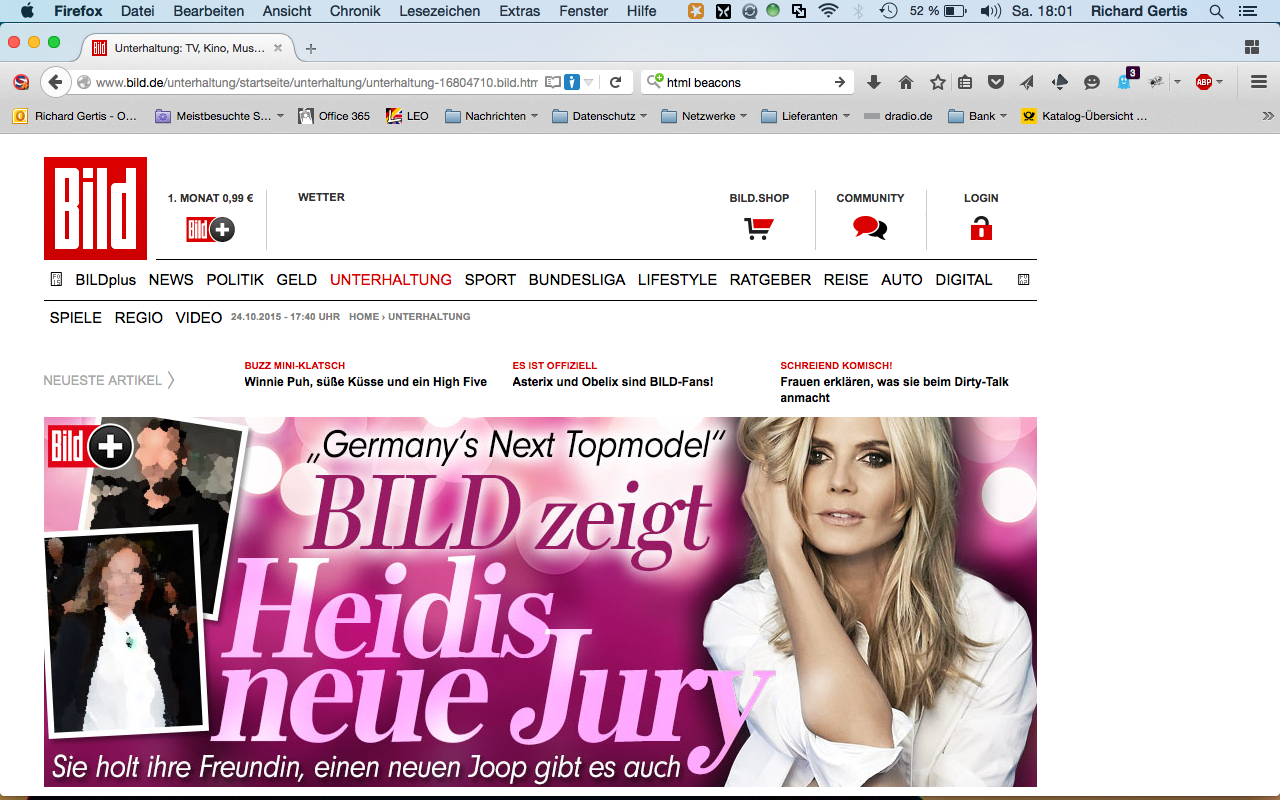Select the VIDEO sub-navigation item
Image resolution: width=1280 pixels, height=800 pixels.
pyautogui.click(x=199, y=318)
